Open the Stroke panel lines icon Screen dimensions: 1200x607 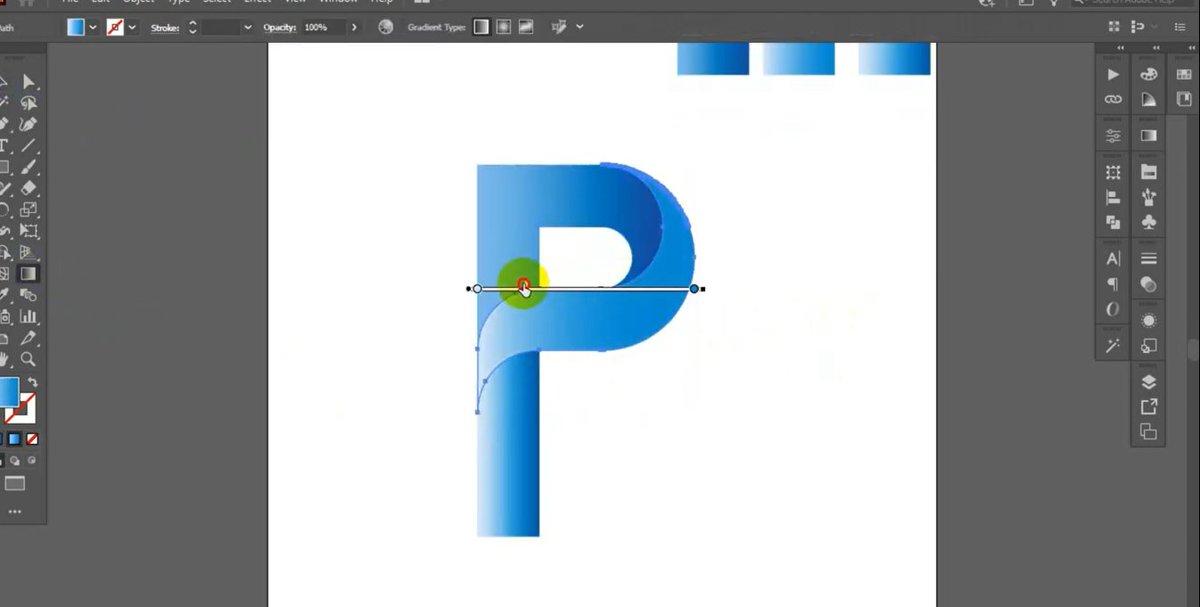[1149, 259]
